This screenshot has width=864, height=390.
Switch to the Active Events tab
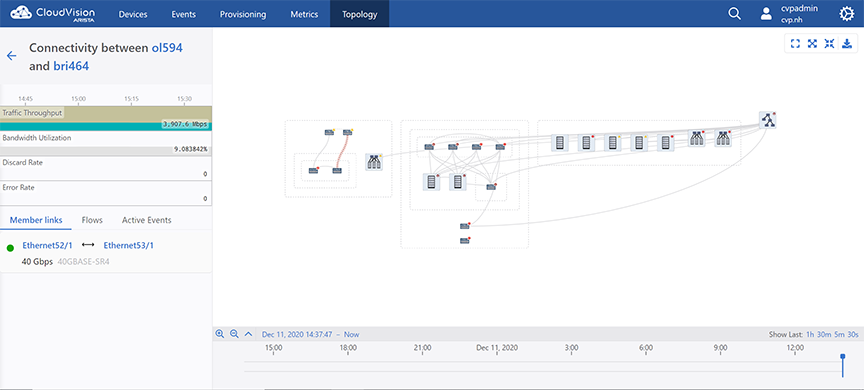pos(147,220)
